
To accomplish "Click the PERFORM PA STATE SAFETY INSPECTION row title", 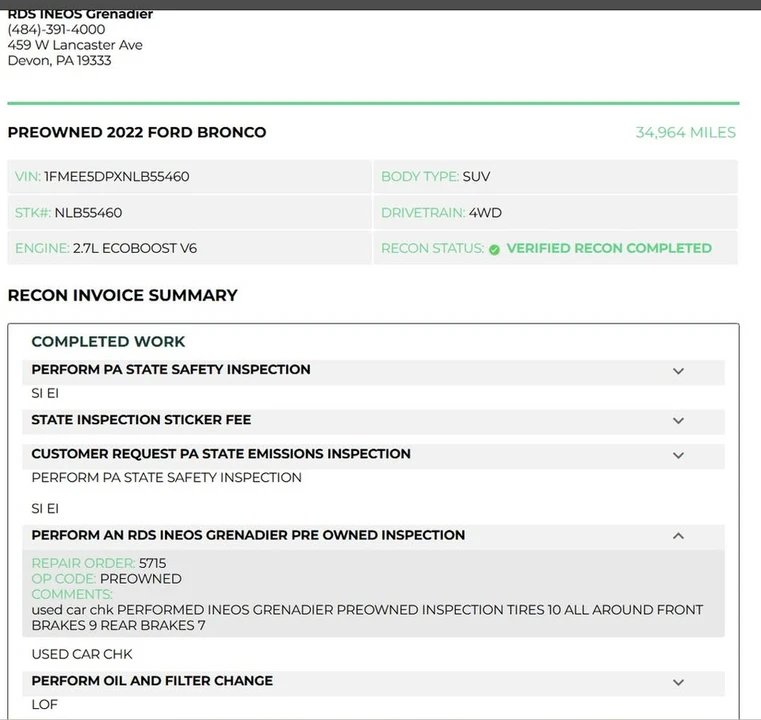I will pyautogui.click(x=171, y=370).
